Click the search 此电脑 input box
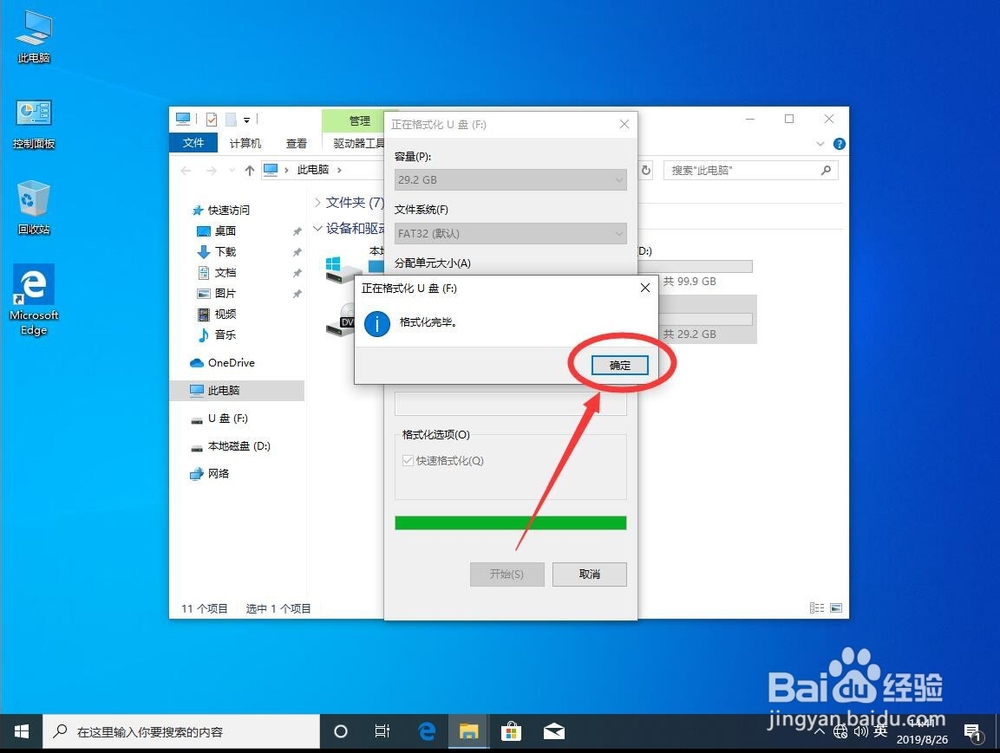 [x=751, y=170]
